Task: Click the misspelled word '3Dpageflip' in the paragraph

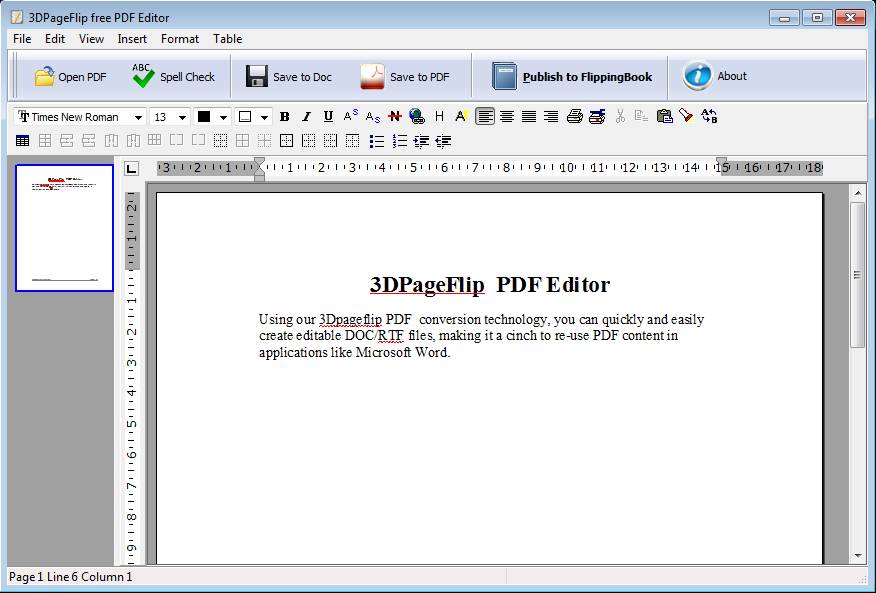Action: [350, 320]
